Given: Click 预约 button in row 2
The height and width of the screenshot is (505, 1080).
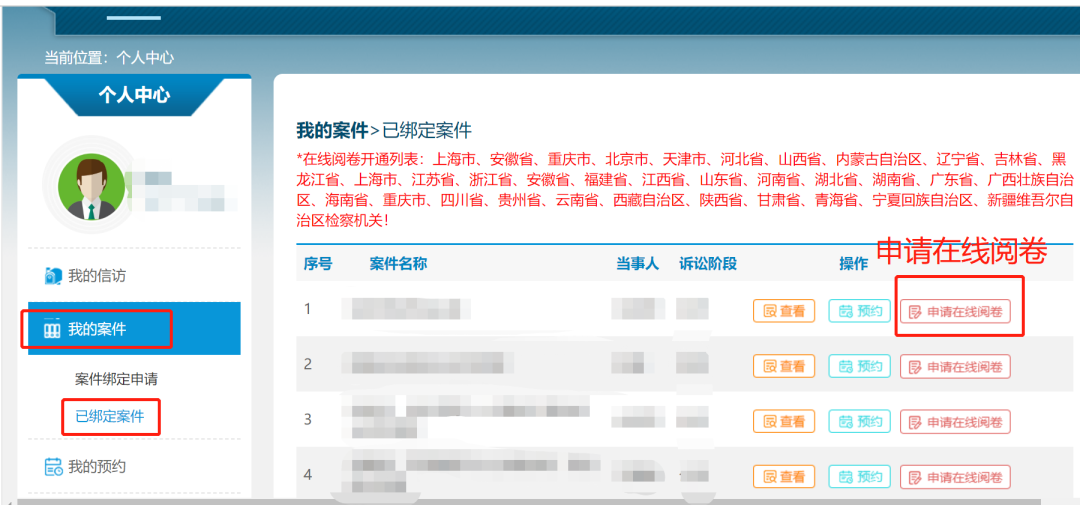Looking at the screenshot, I should (859, 367).
